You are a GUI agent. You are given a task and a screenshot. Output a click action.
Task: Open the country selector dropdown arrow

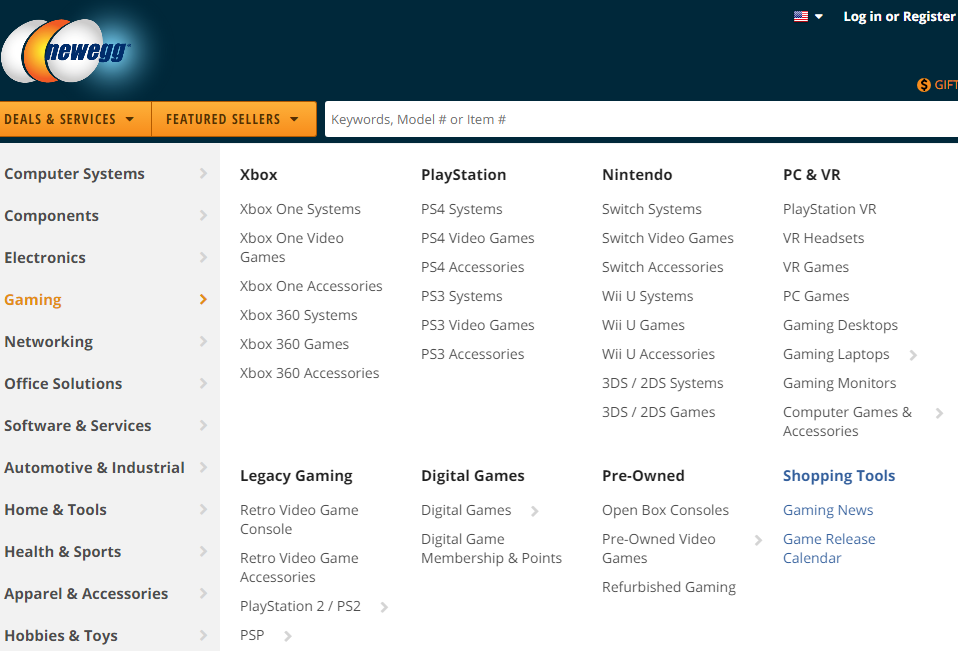(819, 16)
